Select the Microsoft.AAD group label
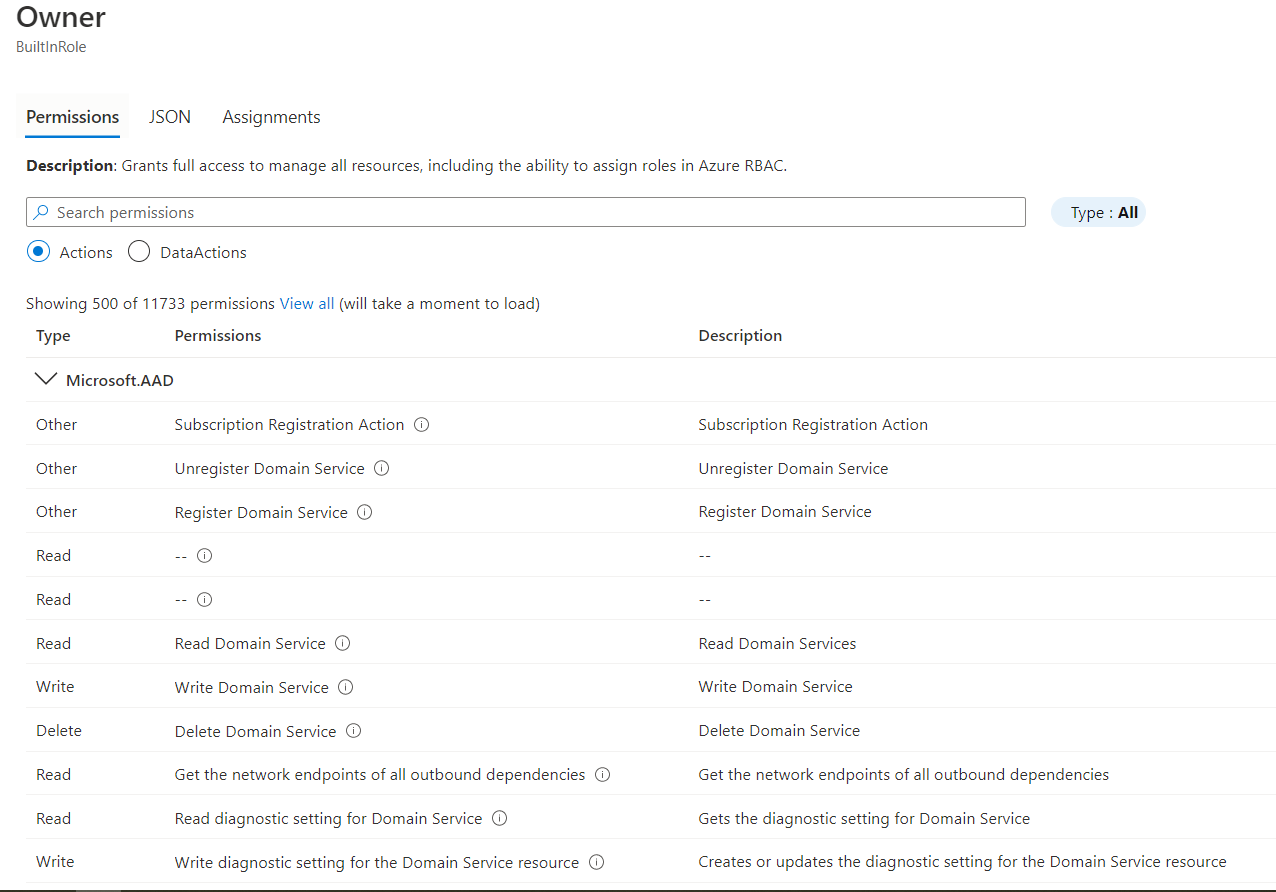Screen dimensions: 1276x892 pyautogui.click(x=120, y=380)
